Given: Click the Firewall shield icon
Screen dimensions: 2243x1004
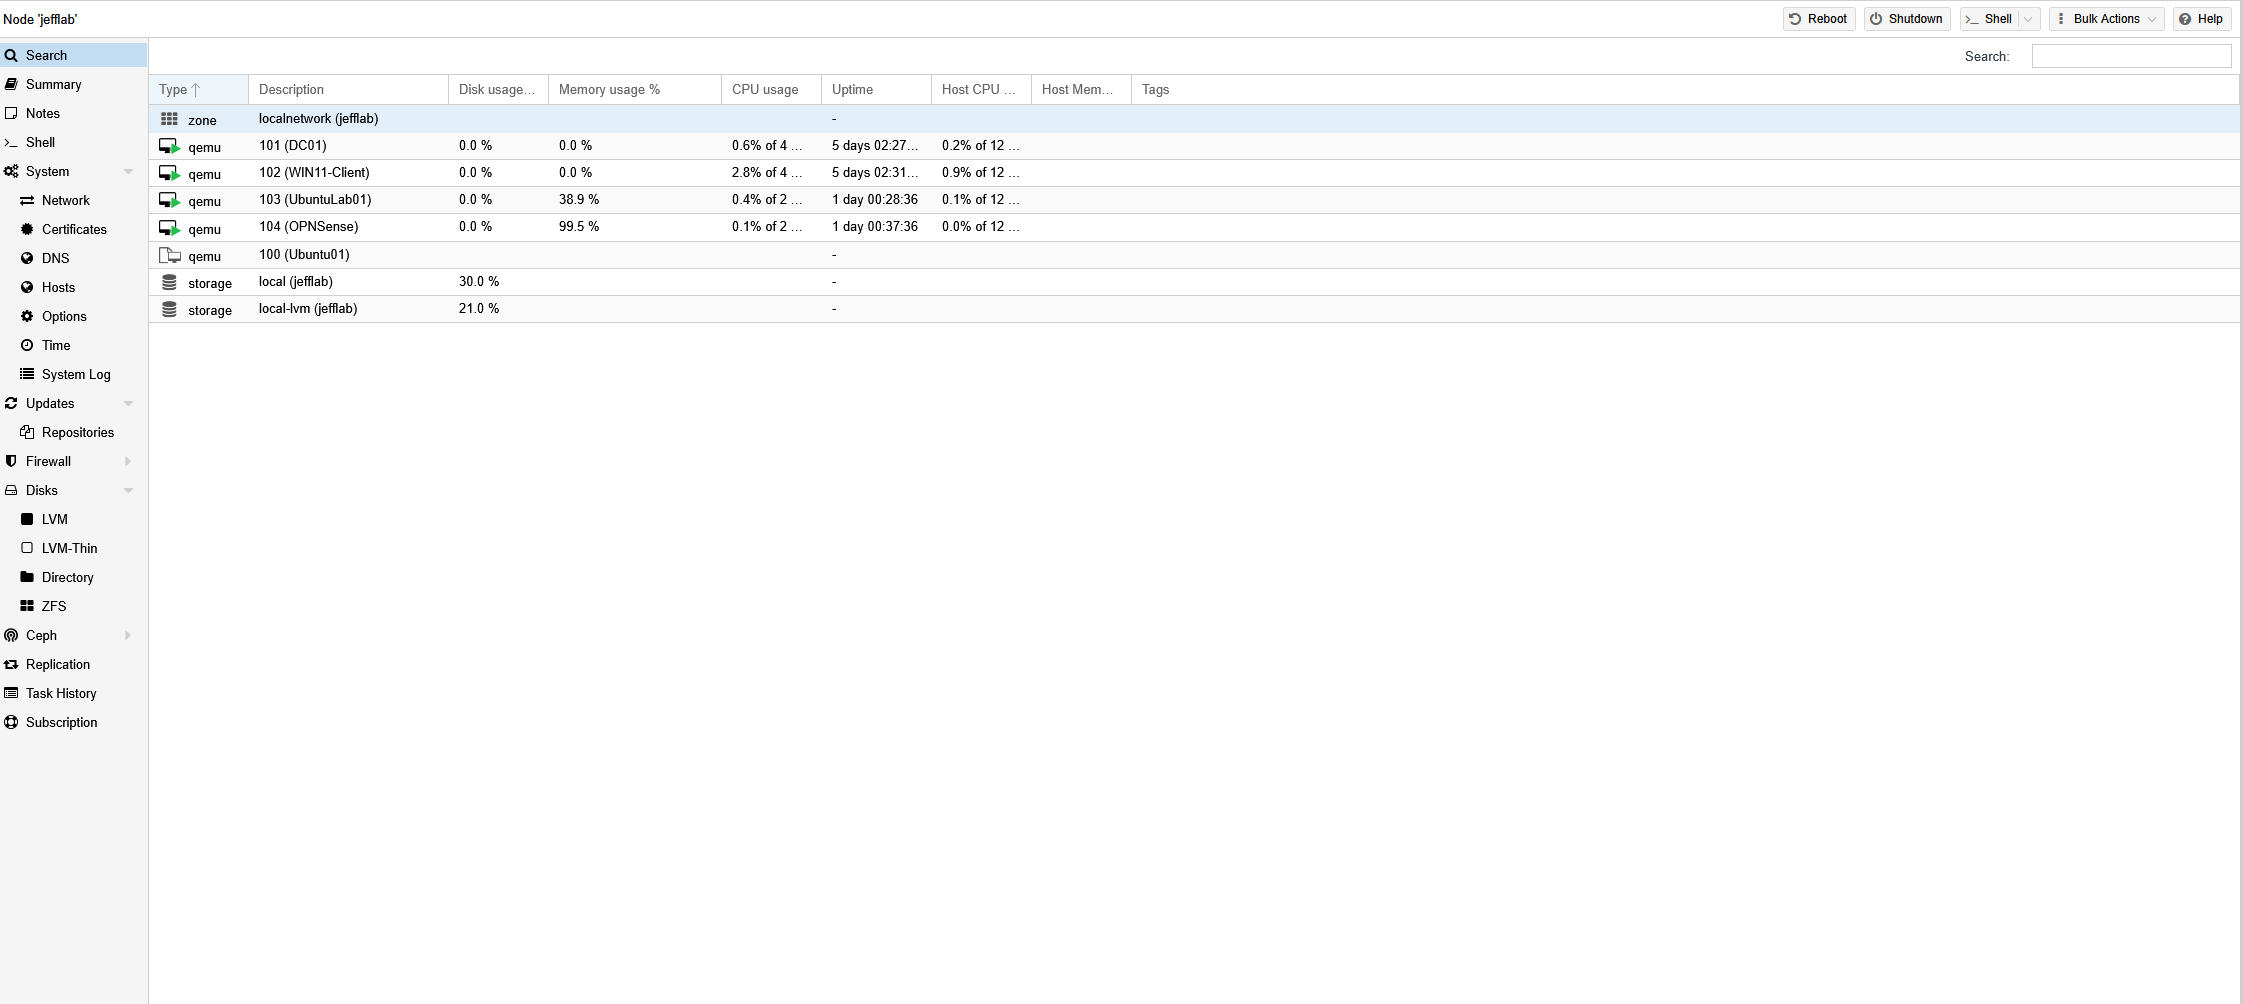Looking at the screenshot, I should click(x=11, y=462).
